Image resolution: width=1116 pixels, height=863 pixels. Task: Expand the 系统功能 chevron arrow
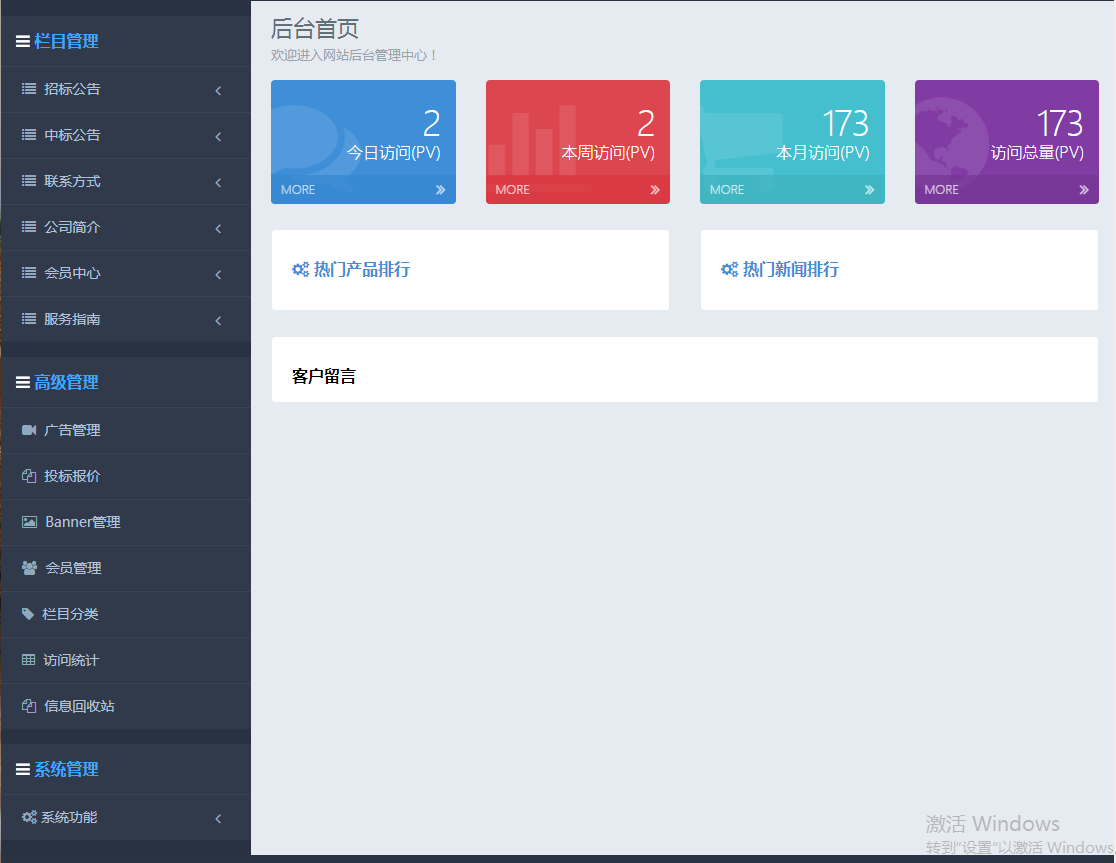point(218,819)
